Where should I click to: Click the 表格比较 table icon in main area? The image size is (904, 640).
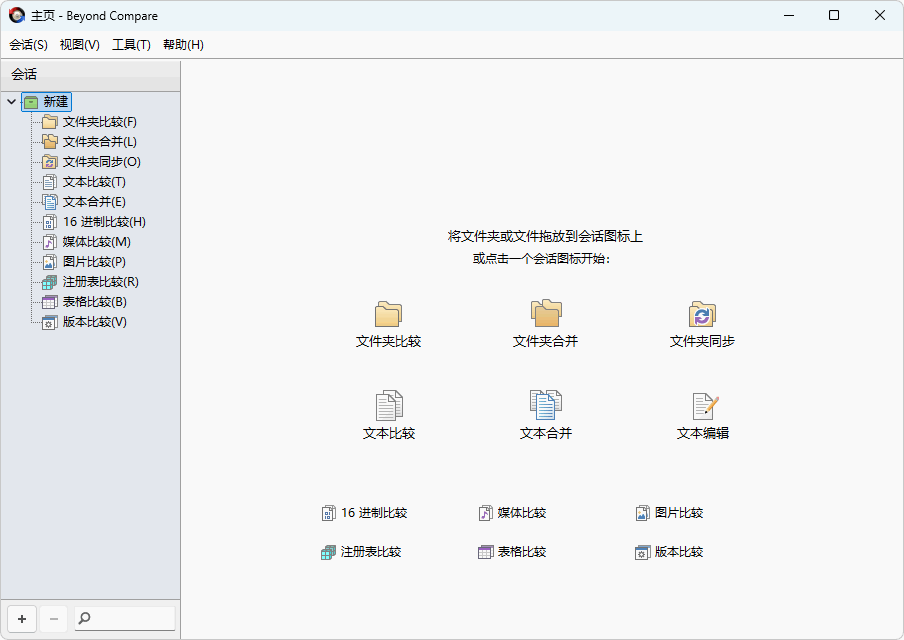pyautogui.click(x=485, y=552)
